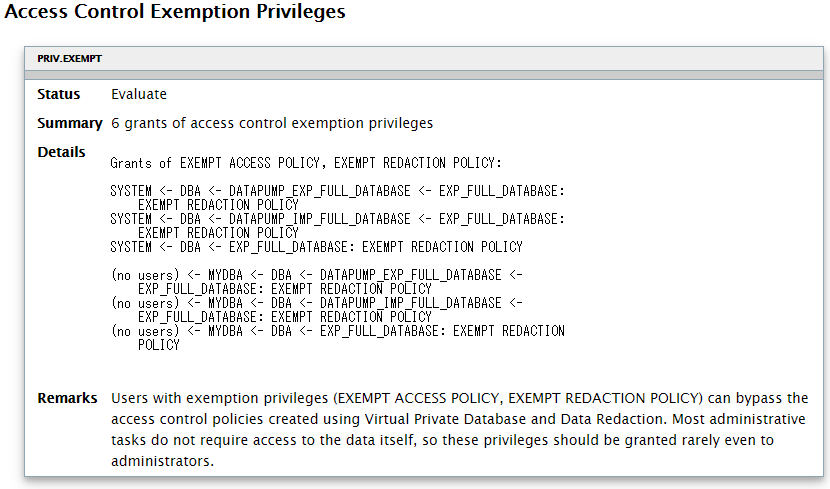Screen dimensions: 830x489
Task: Click the Access Control Exemption Privileges heading
Action: 175,13
